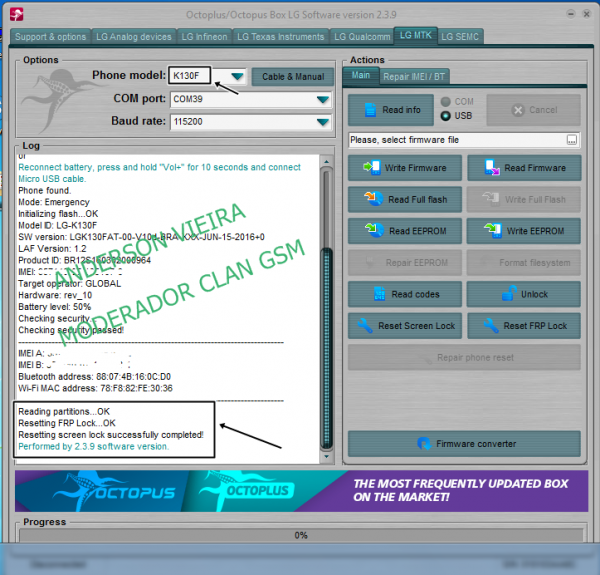This screenshot has height=575, width=600.
Task: Open the Support & options tab
Action: [50, 37]
